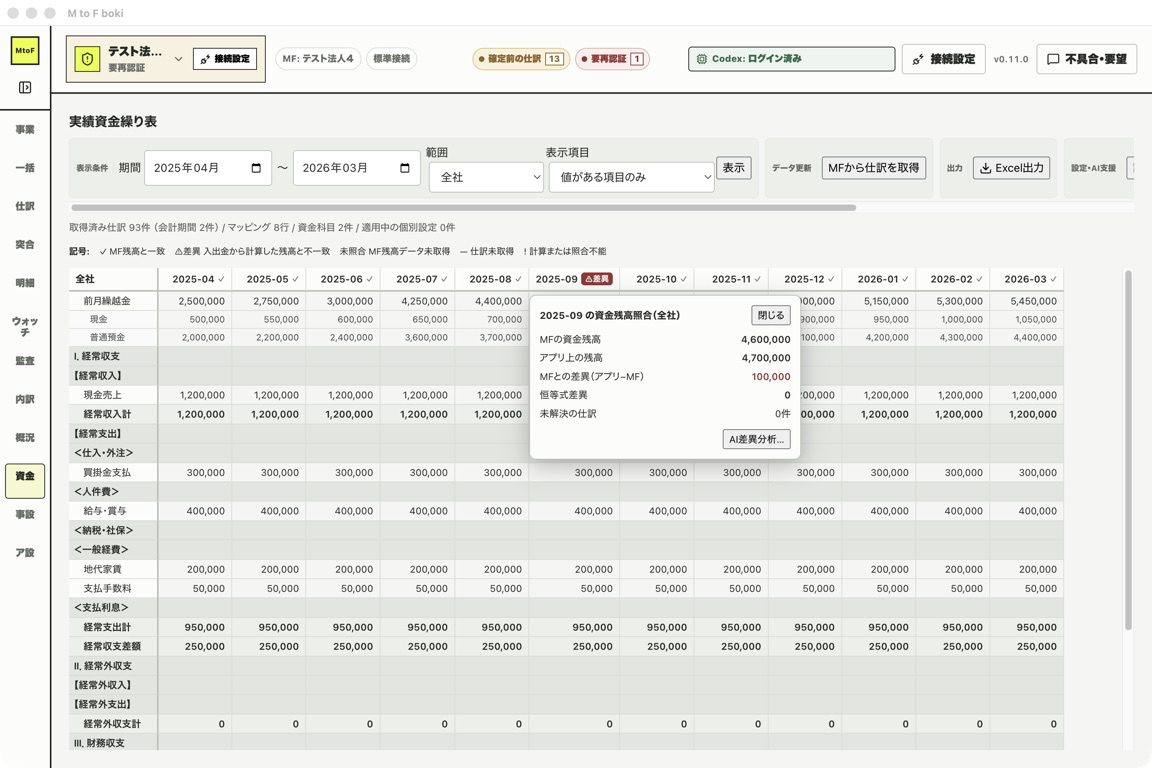1152x768 pixels.
Task: Open 突合 in the left sidebar
Action: pyautogui.click(x=25, y=244)
